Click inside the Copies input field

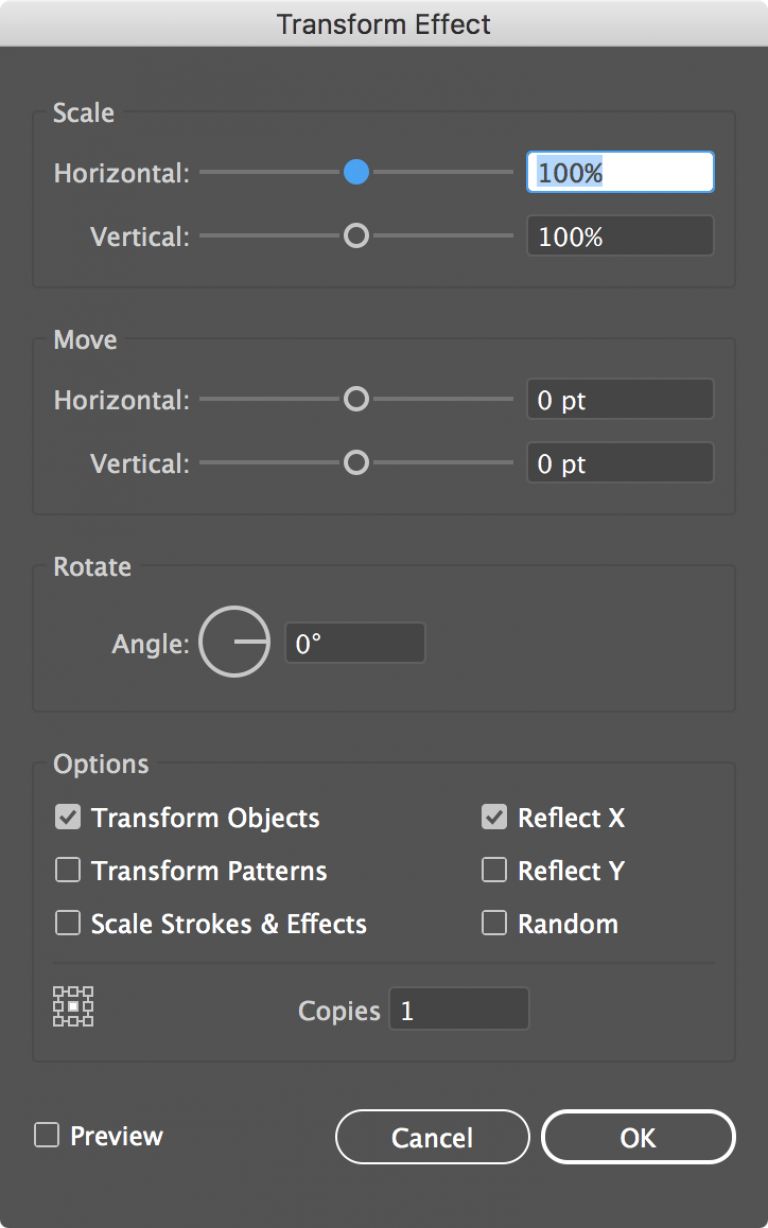[458, 1010]
